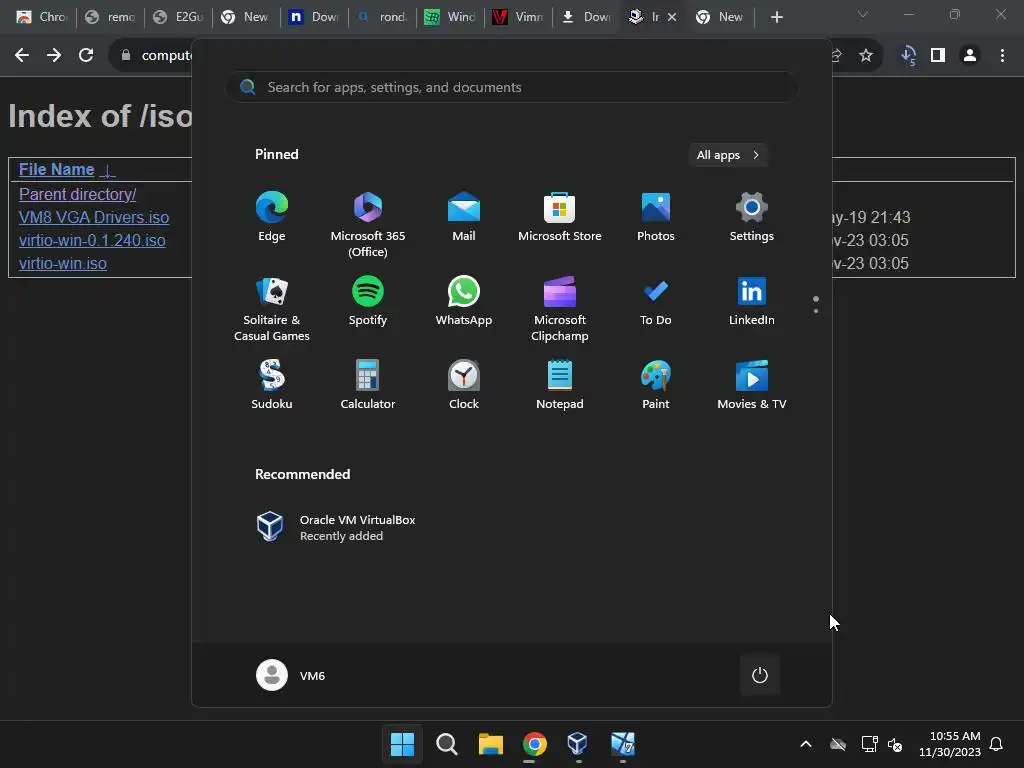Launch Spotify from pinned apps
Screen dimensions: 1024x768
click(x=368, y=301)
